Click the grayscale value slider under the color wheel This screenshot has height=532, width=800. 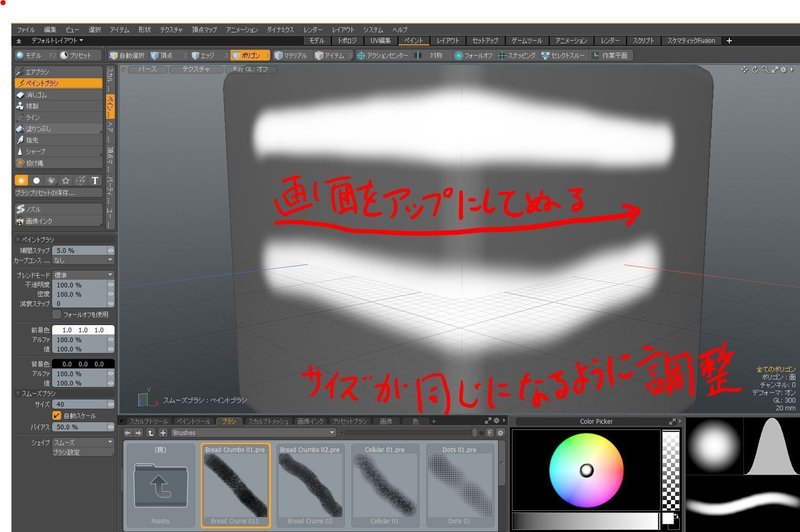(x=585, y=521)
